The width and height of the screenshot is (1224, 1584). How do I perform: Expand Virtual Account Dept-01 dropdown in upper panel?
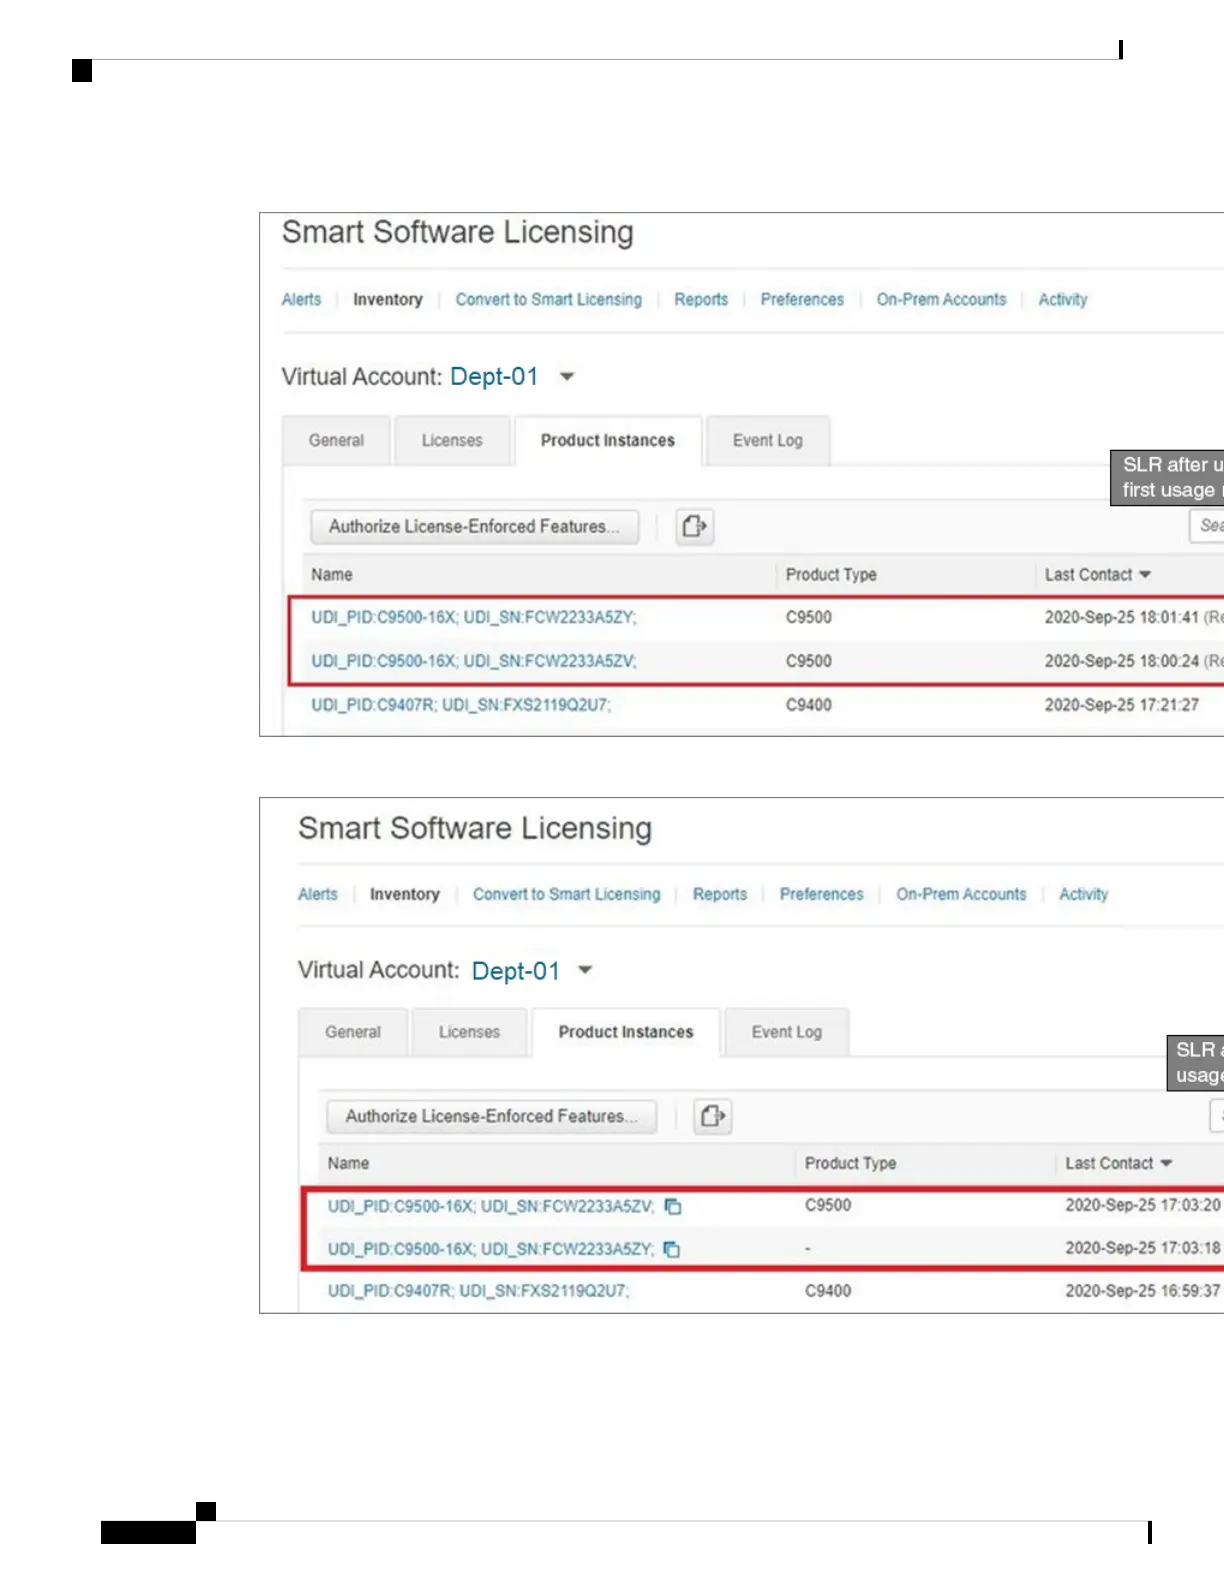click(567, 377)
